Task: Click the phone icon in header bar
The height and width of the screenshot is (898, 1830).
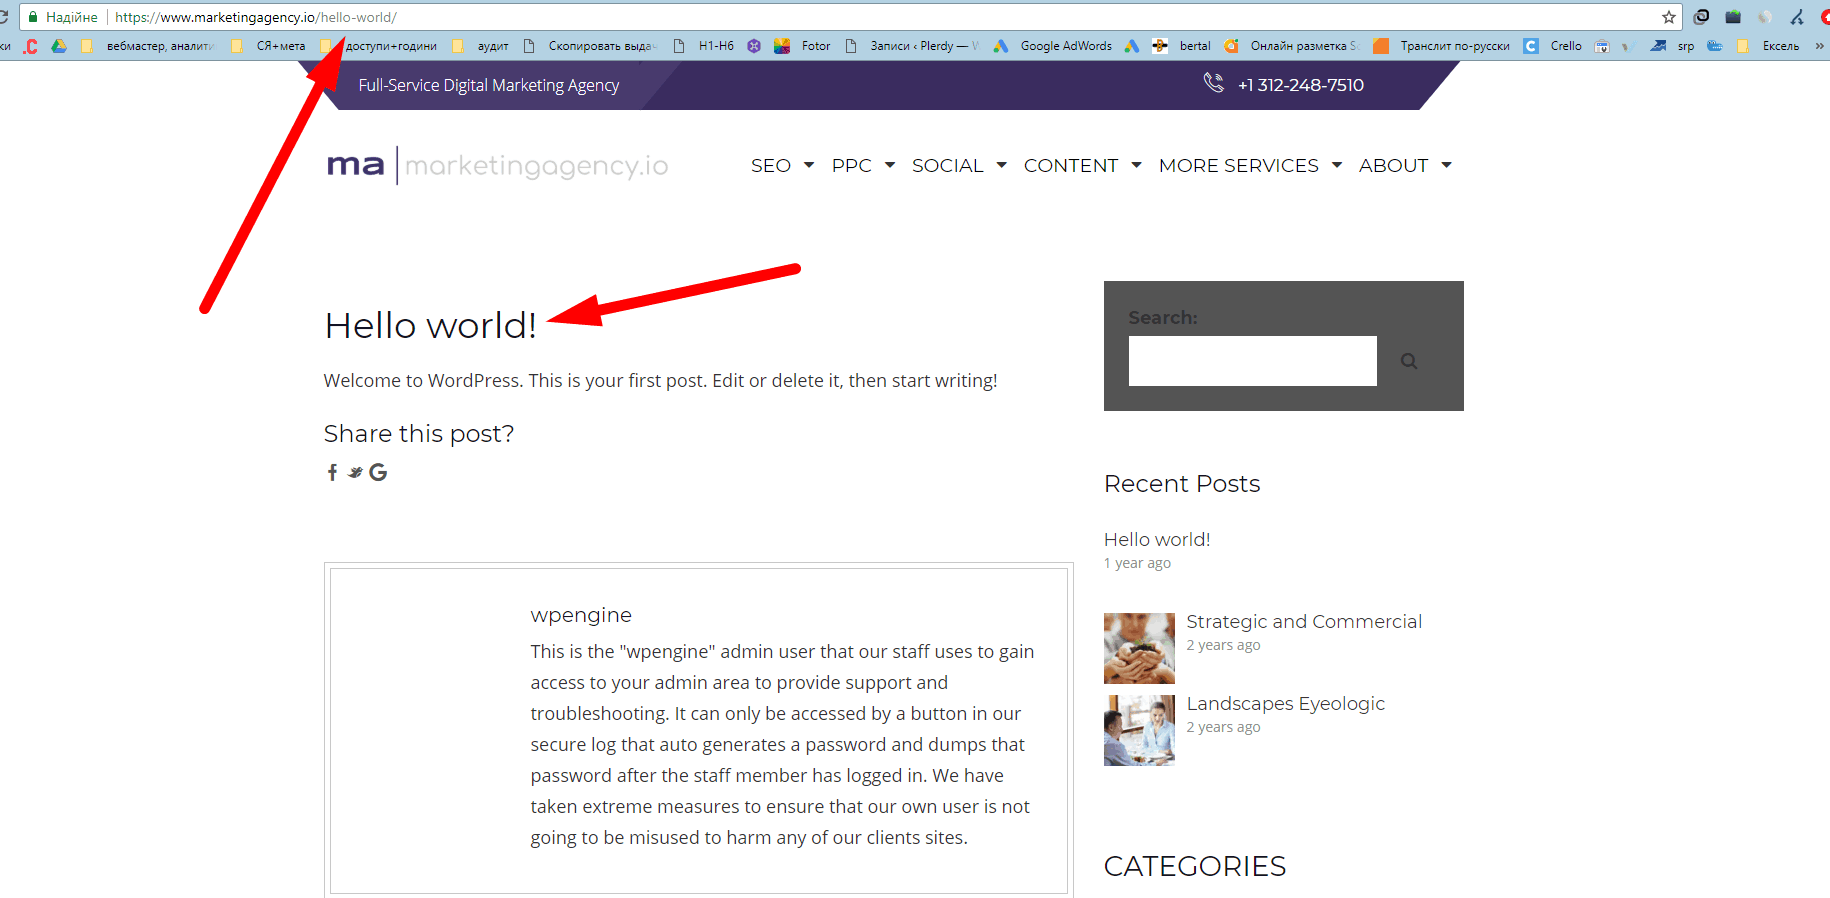Action: (x=1213, y=83)
